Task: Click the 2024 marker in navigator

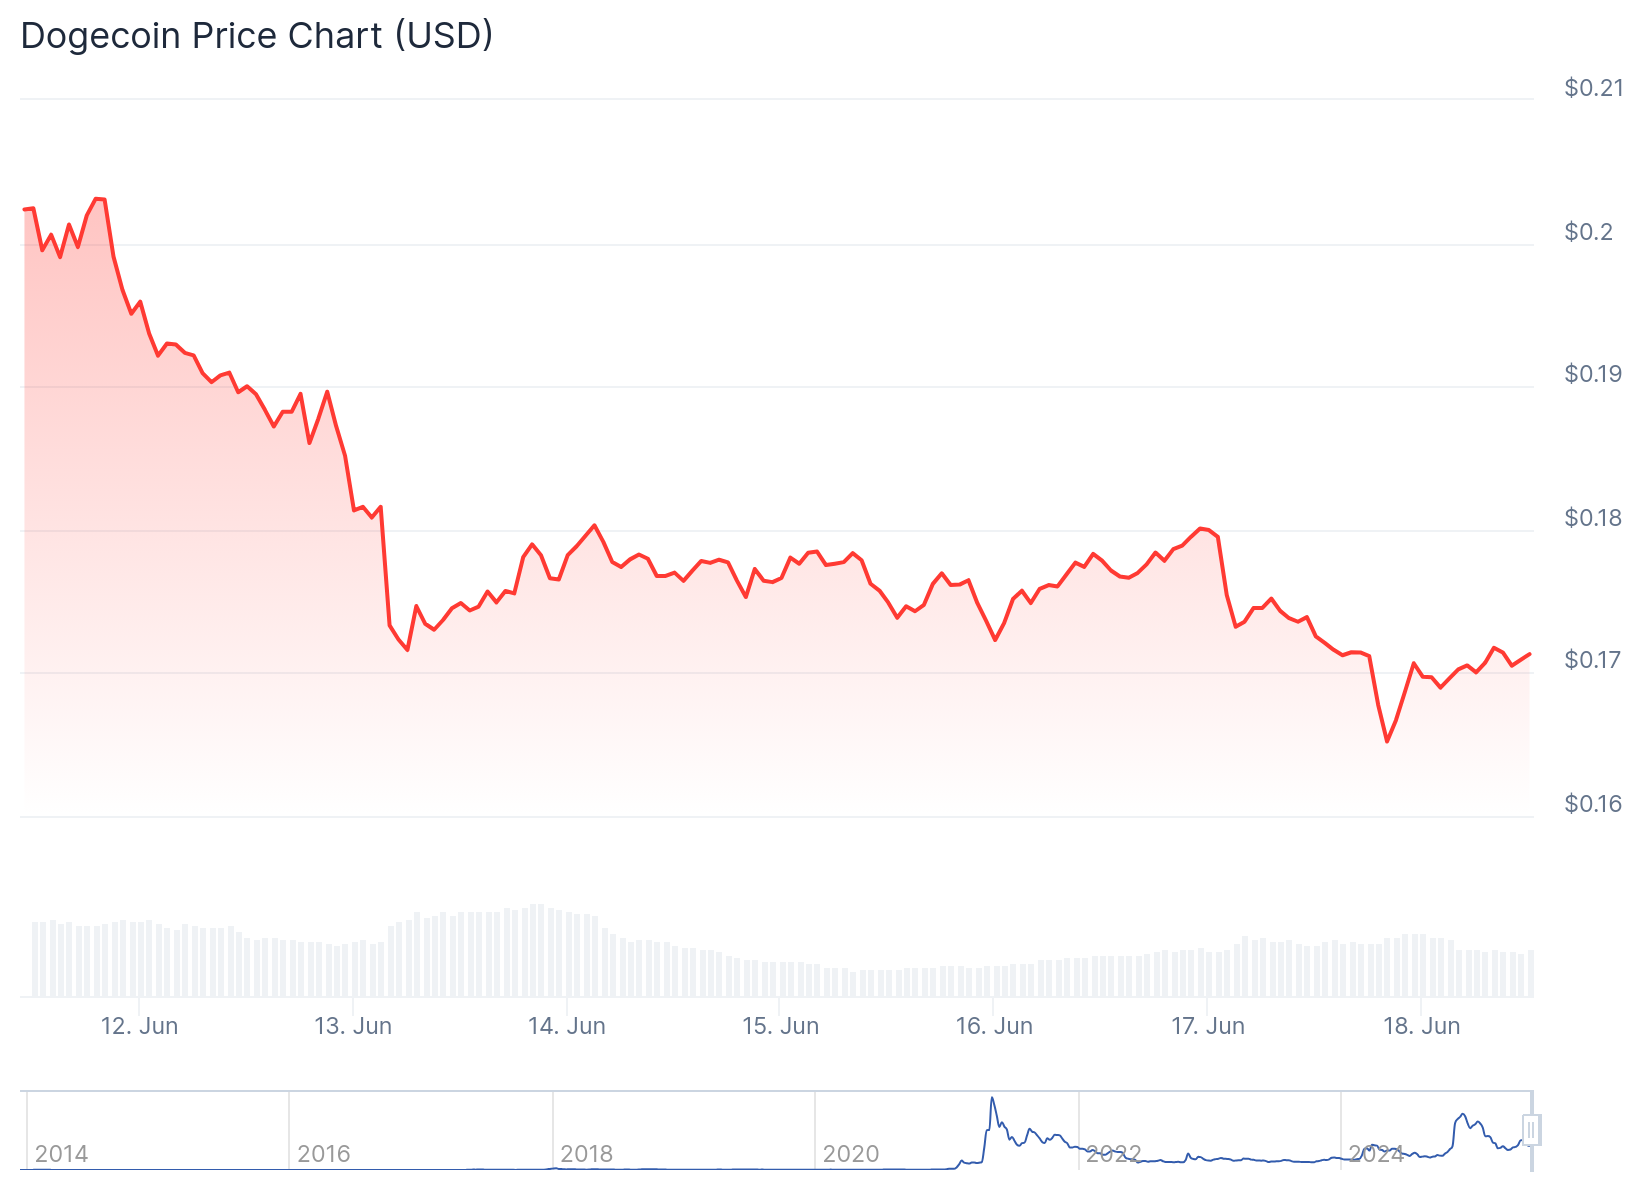Action: pyautogui.click(x=1376, y=1154)
